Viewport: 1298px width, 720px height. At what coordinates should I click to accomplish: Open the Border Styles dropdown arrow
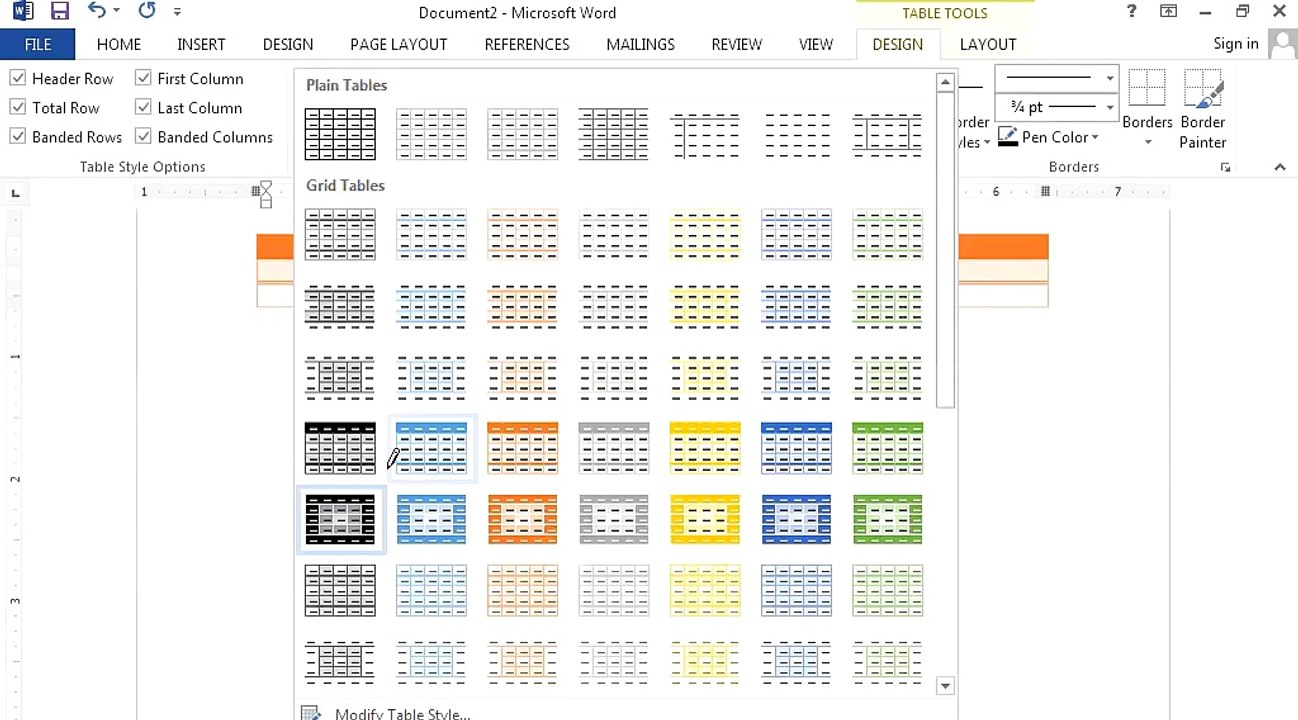[987, 143]
